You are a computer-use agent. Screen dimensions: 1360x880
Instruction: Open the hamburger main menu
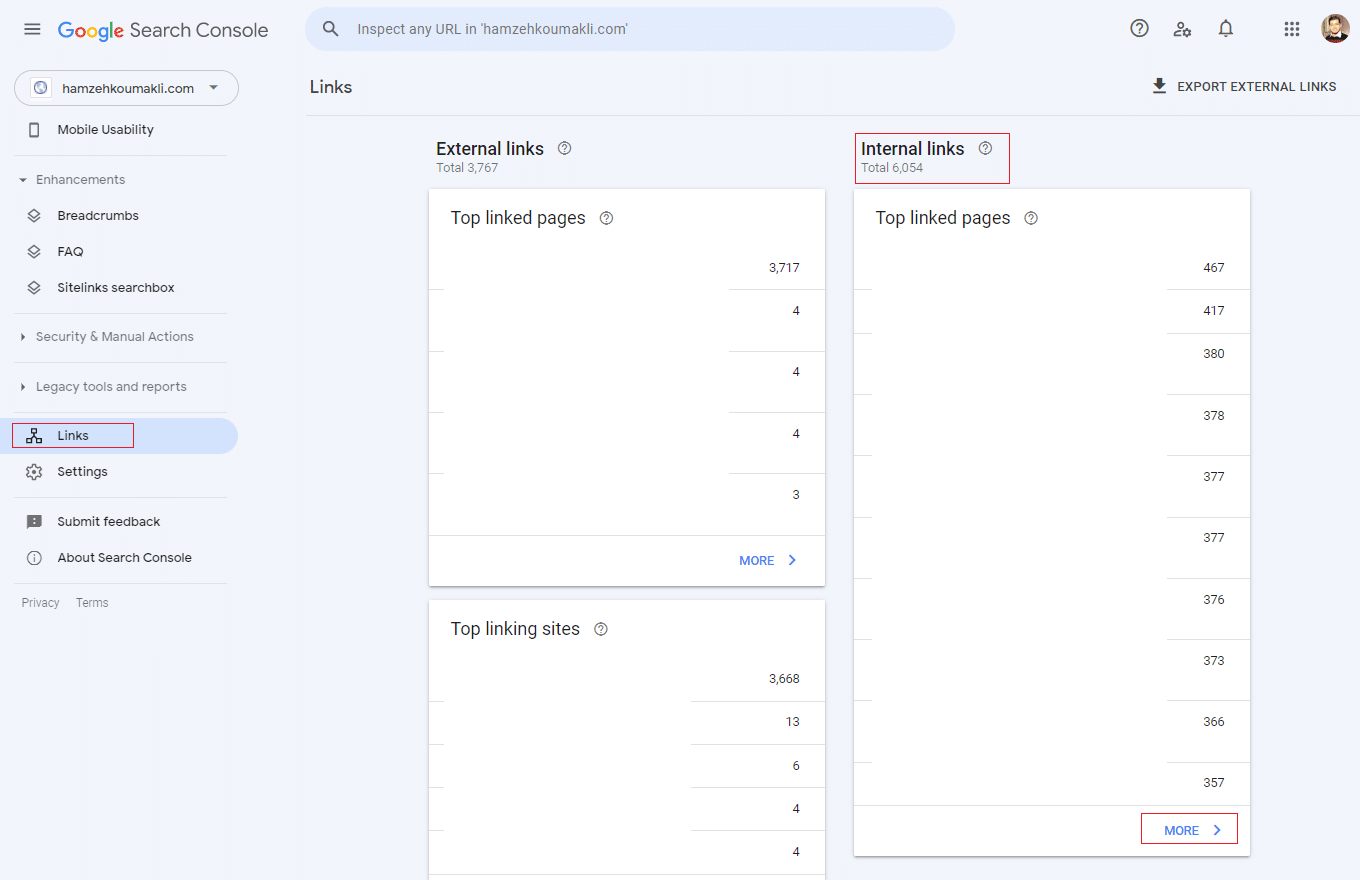coord(32,29)
